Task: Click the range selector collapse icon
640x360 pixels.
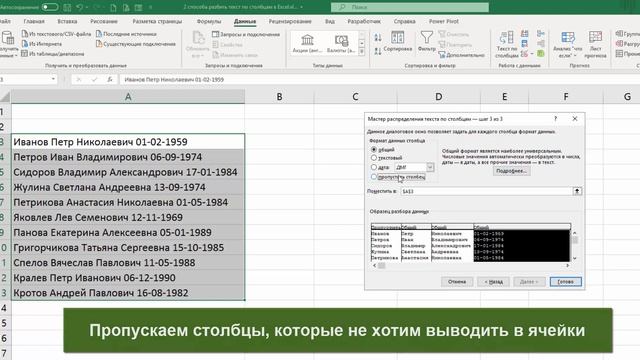Action: [x=577, y=191]
